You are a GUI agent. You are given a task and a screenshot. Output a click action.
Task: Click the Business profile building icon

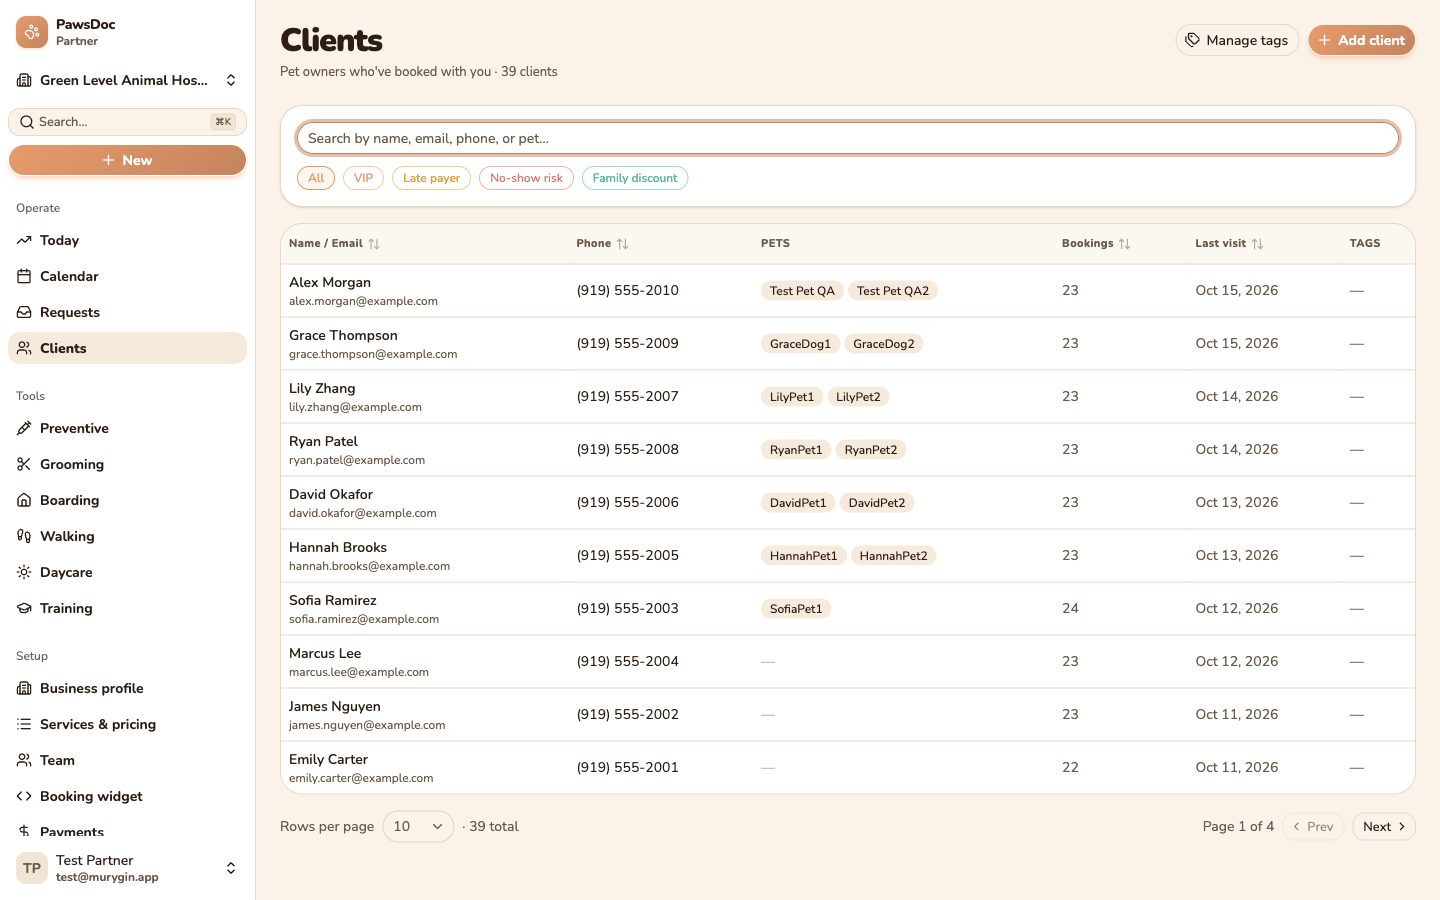tap(24, 688)
